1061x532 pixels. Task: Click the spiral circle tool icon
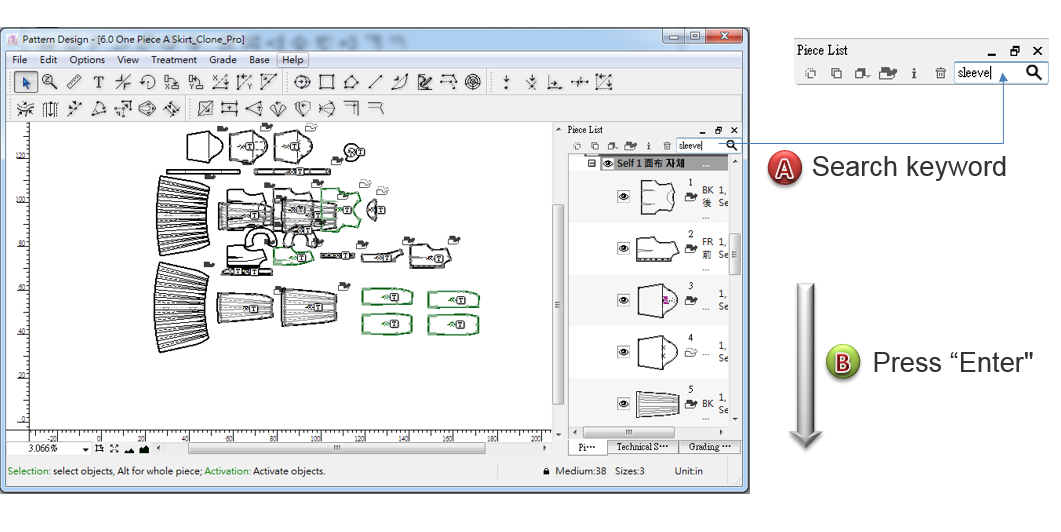(x=473, y=82)
